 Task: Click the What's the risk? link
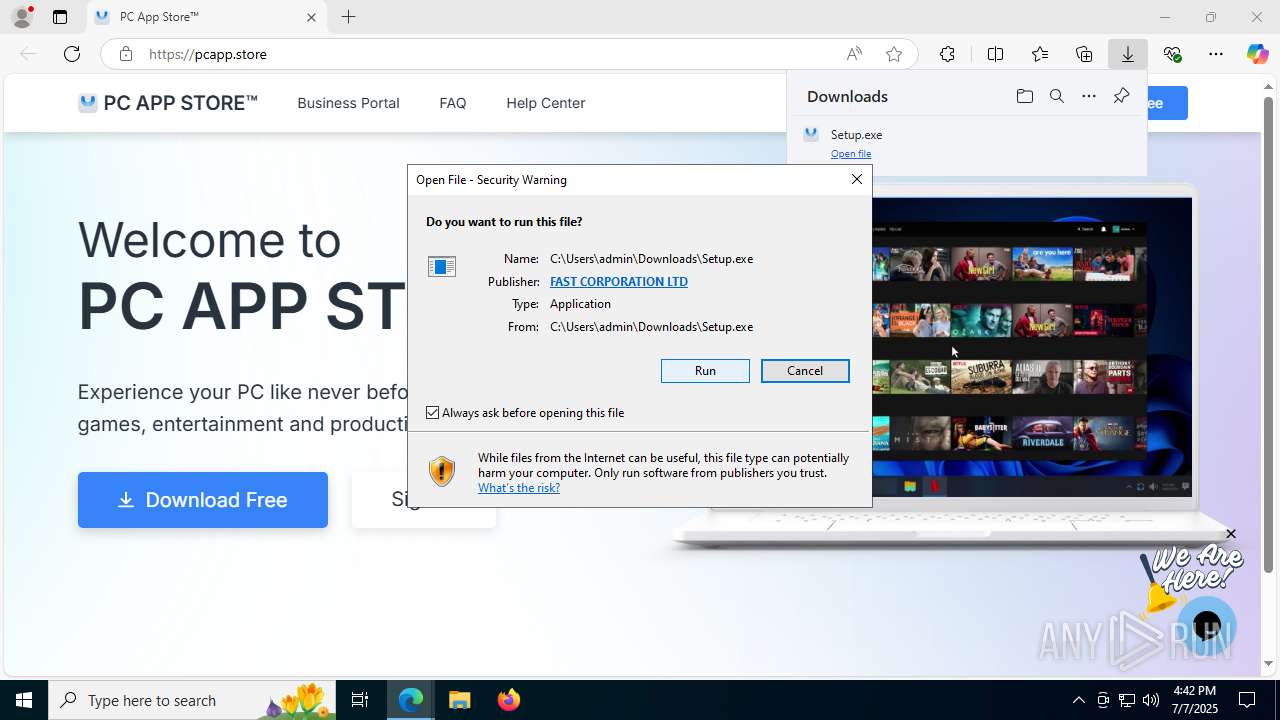point(519,488)
